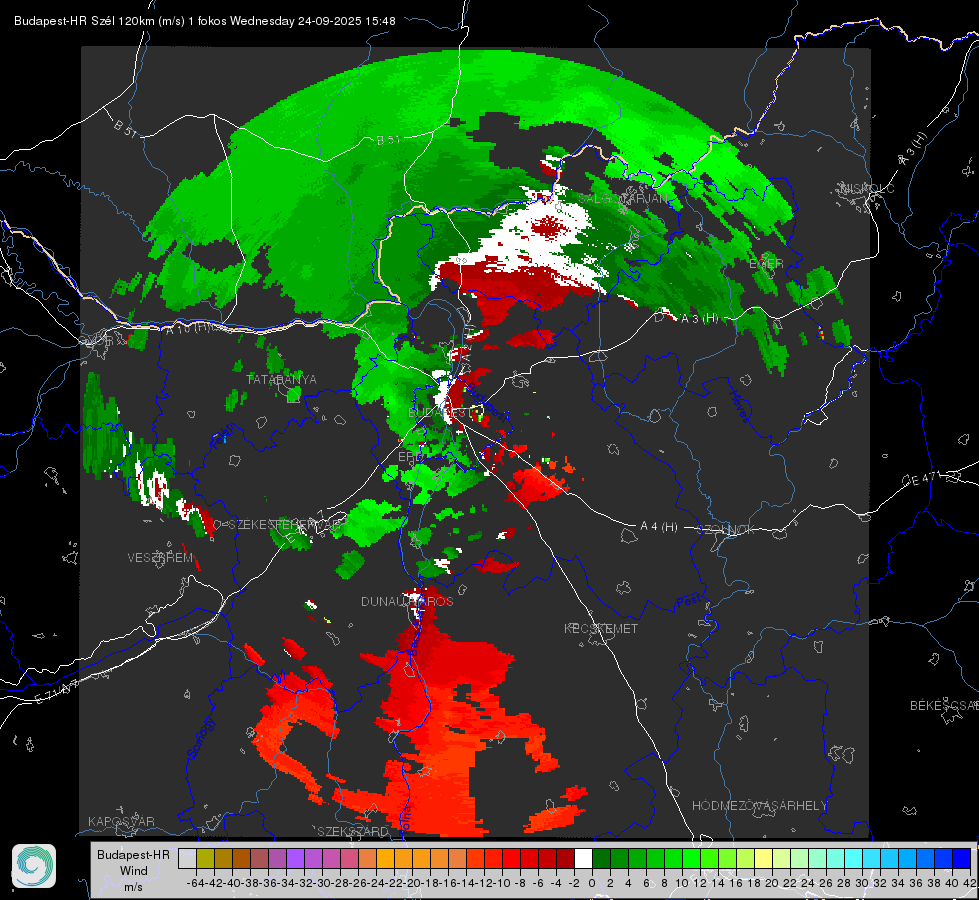
Task: Click the B 51 road label near top left
Action: (125, 127)
